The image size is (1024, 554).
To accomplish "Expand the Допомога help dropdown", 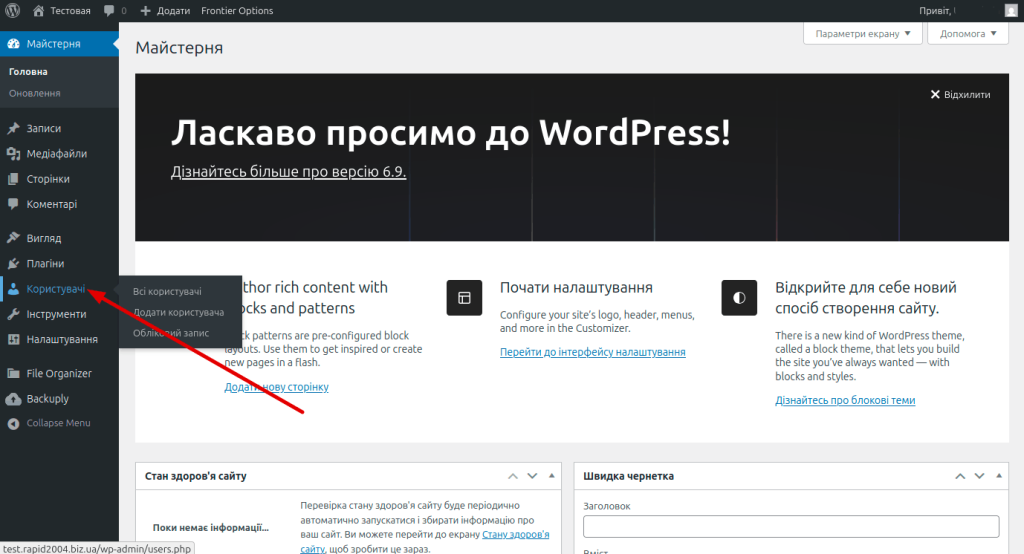I will [968, 34].
